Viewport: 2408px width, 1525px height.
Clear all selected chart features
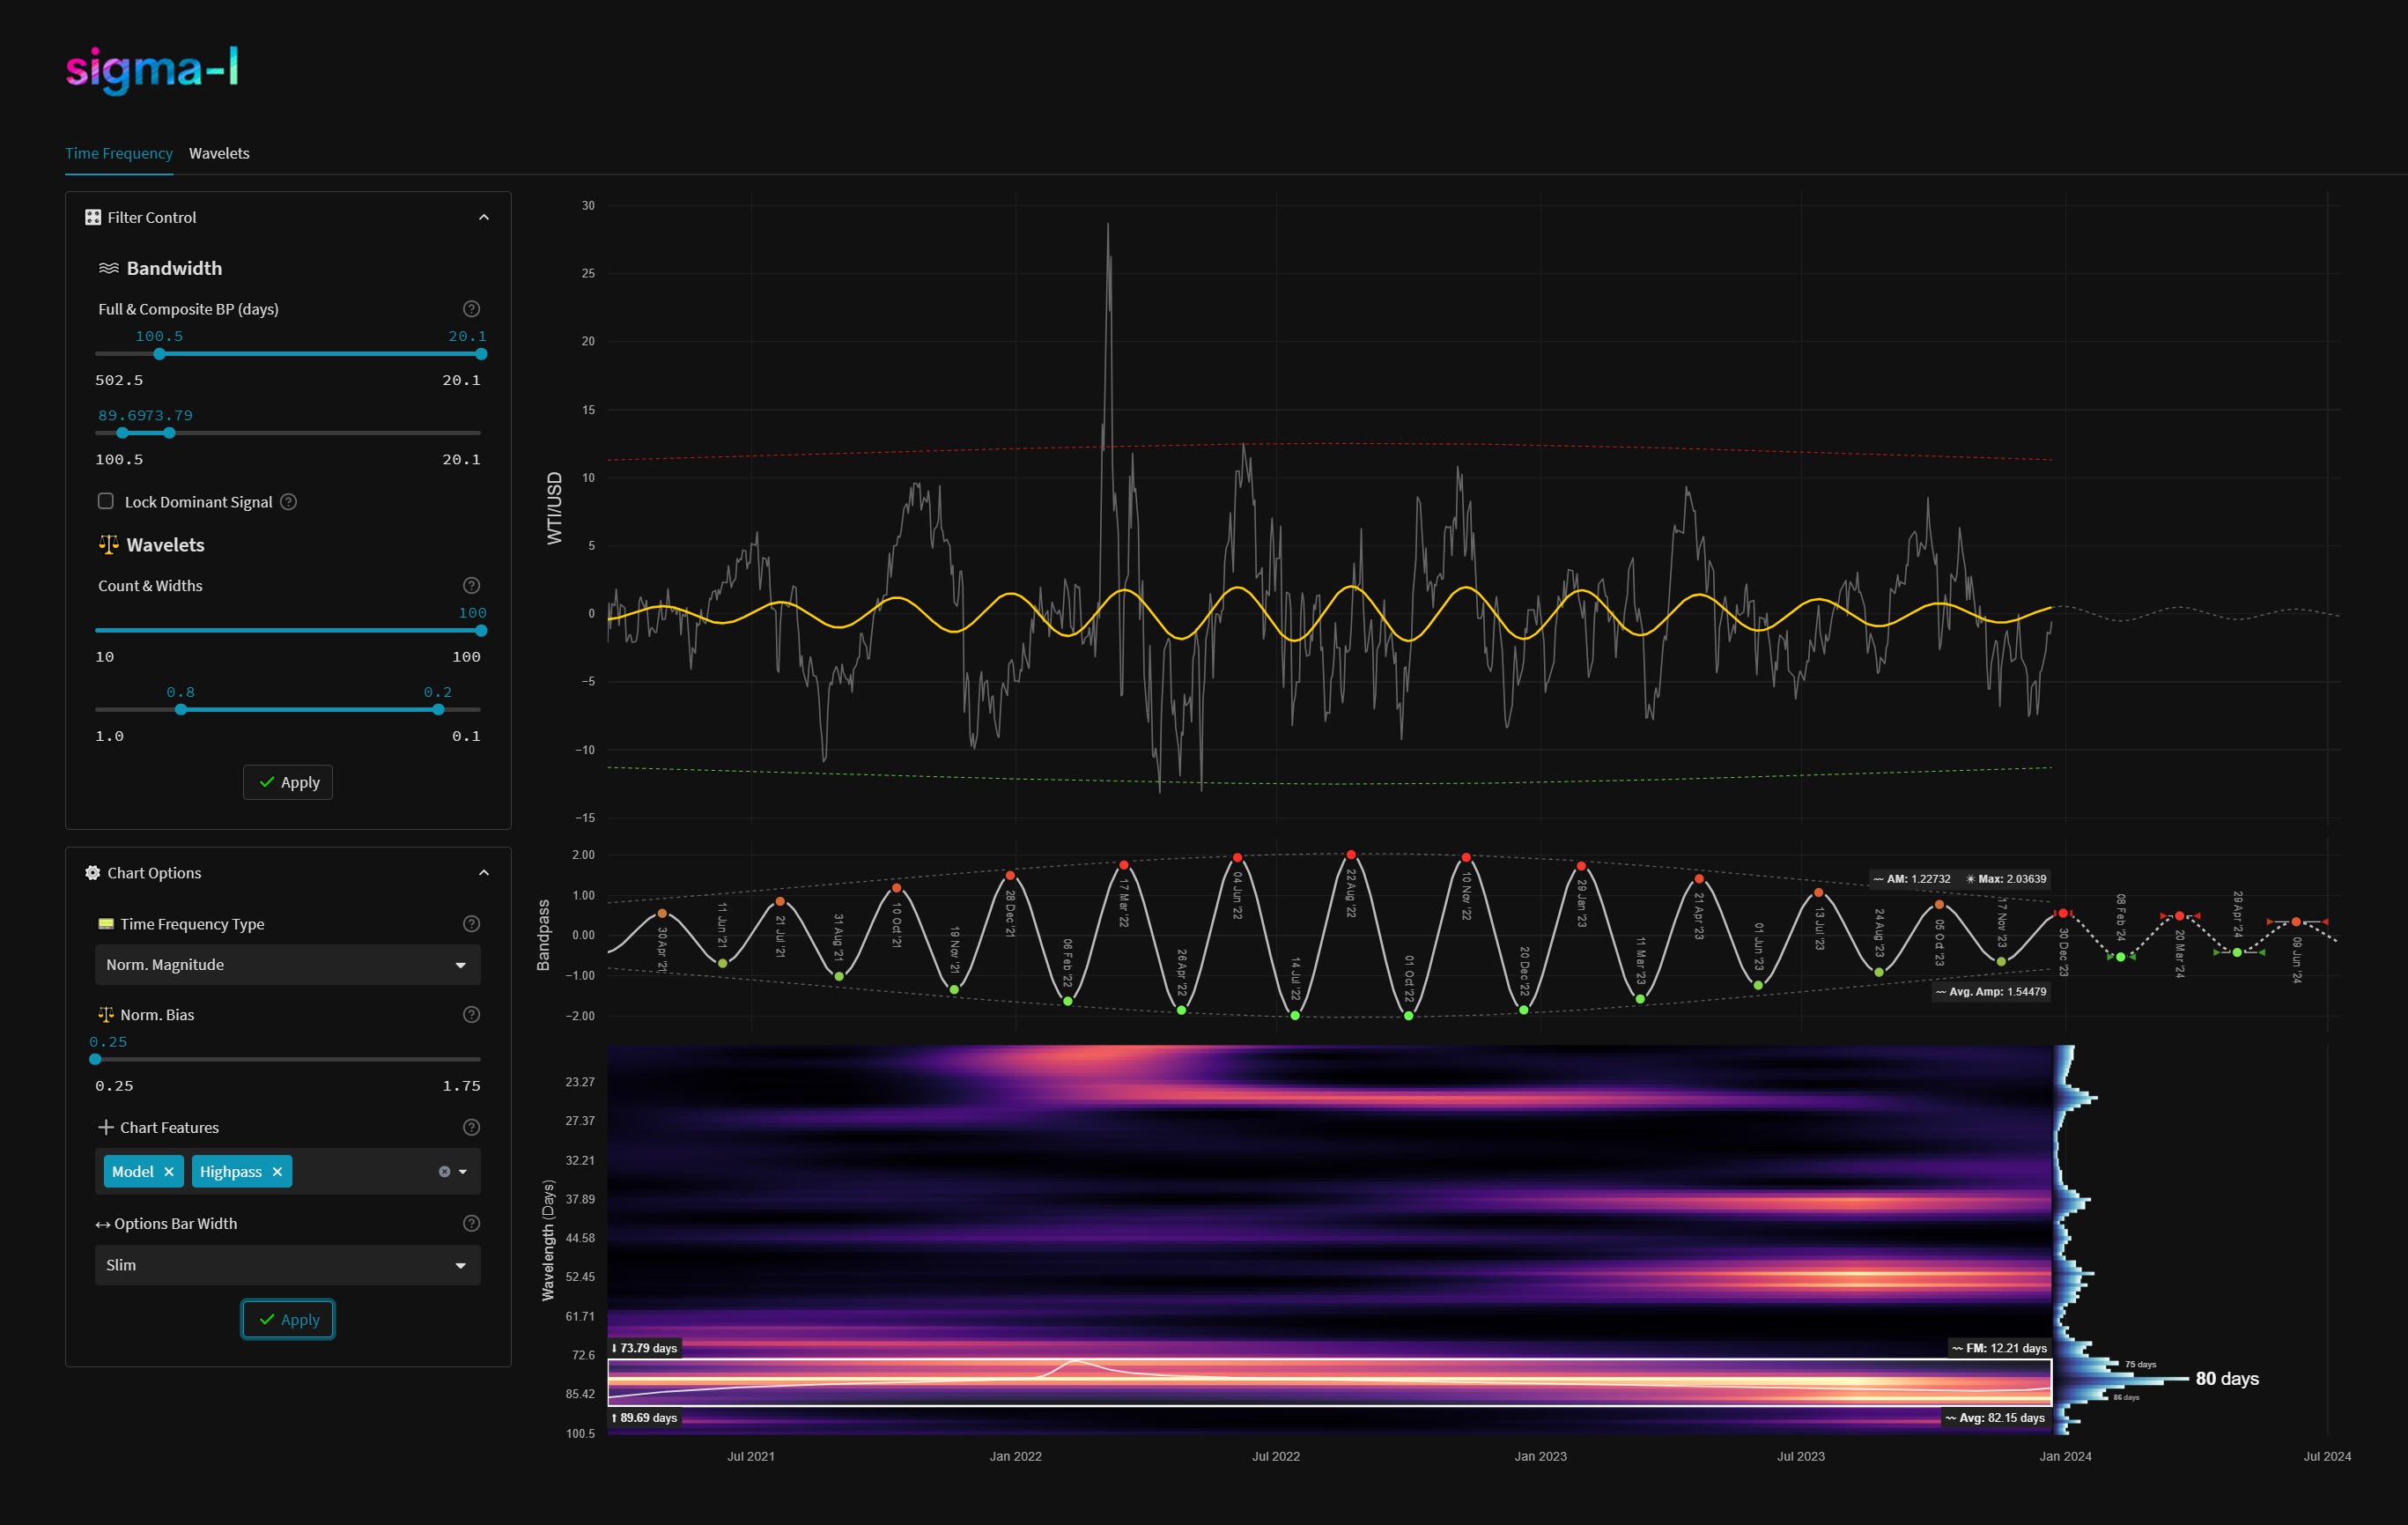tap(444, 1172)
